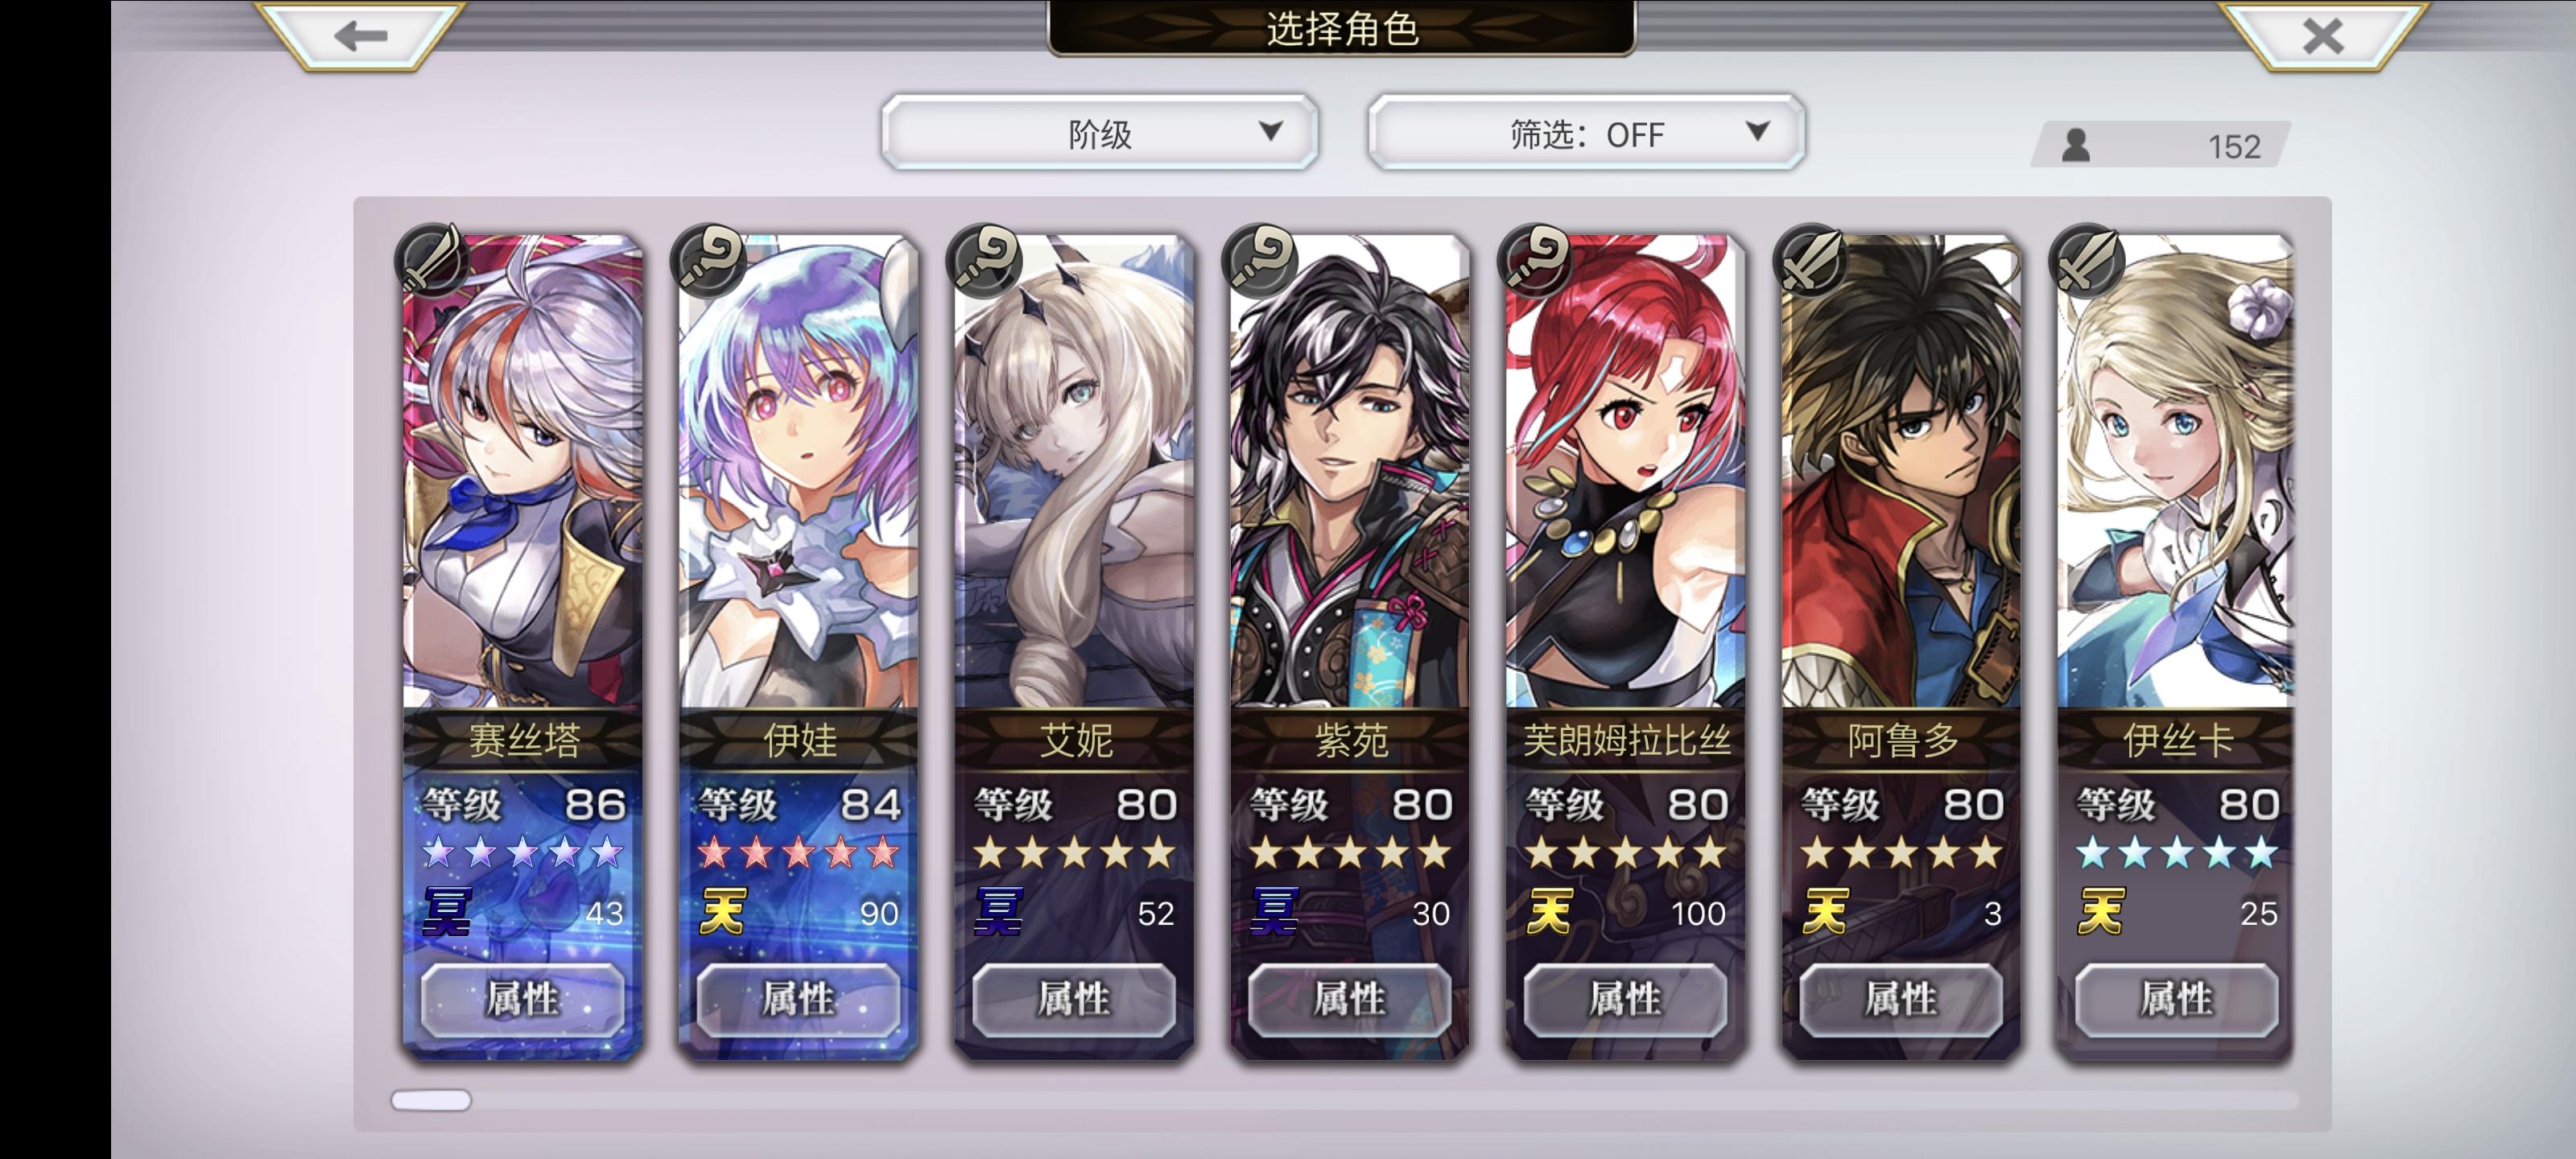
Task: Open 属性 for 伊丝卡
Action: pyautogui.click(x=2177, y=999)
